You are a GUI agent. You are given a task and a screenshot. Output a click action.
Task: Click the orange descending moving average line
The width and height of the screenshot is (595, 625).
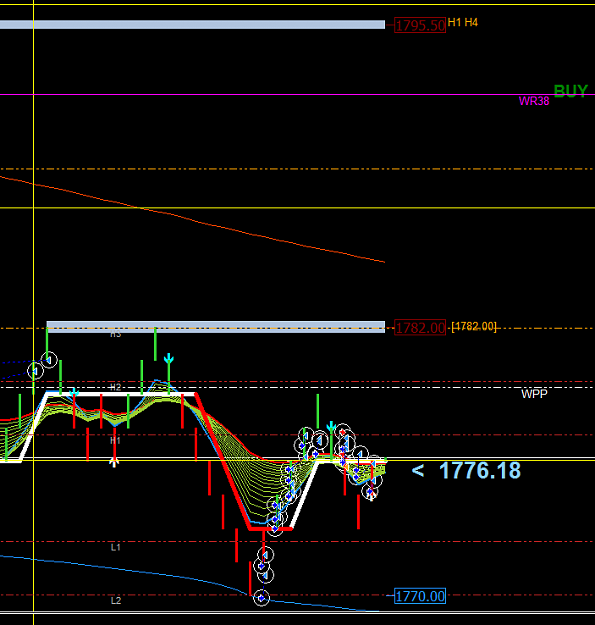pyautogui.click(x=192, y=220)
